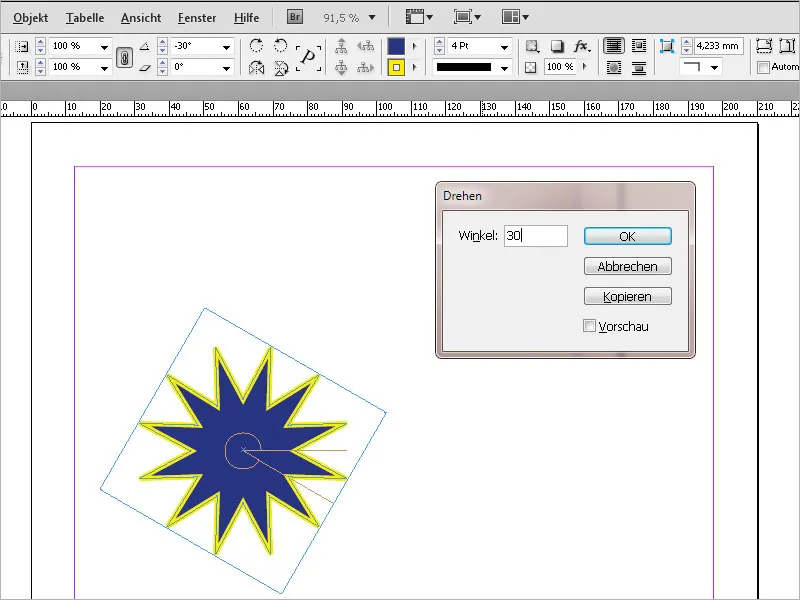Click the drop shadow effect icon
This screenshot has height=600, width=800.
[556, 45]
